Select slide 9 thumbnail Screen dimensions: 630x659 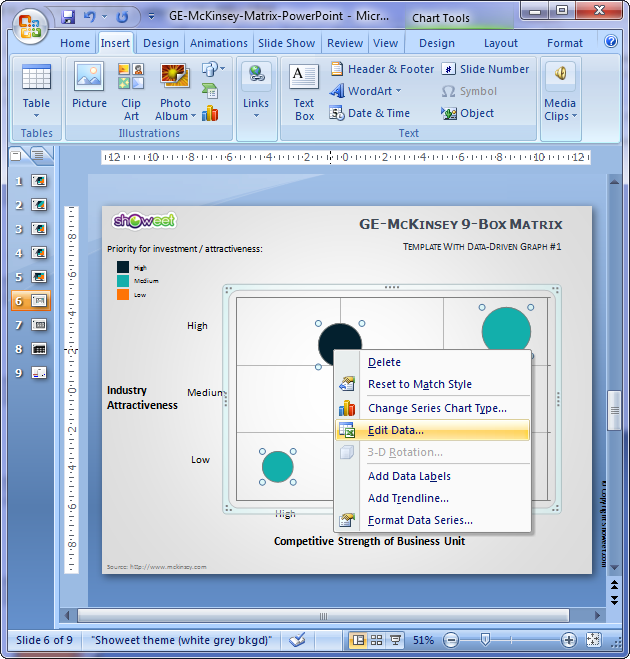(x=39, y=372)
